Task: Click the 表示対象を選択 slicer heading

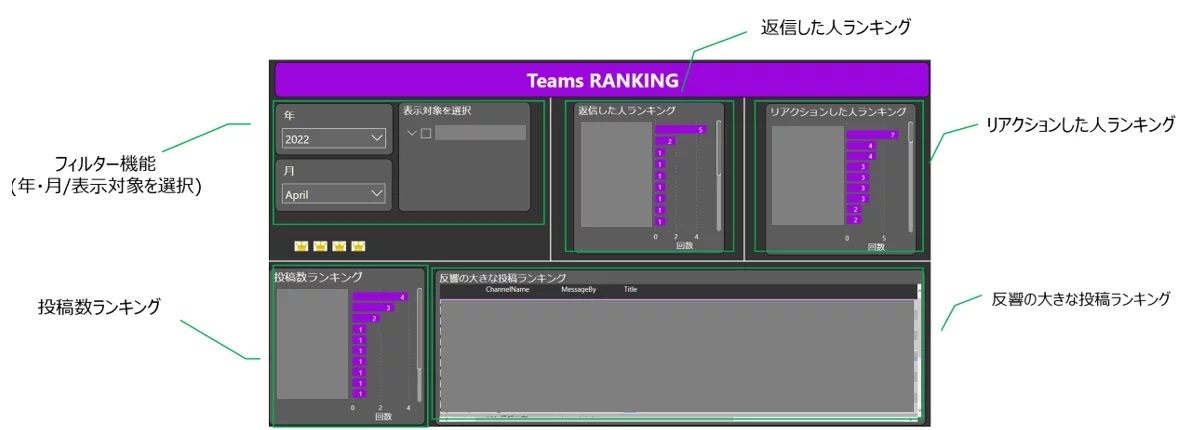Action: (x=437, y=110)
